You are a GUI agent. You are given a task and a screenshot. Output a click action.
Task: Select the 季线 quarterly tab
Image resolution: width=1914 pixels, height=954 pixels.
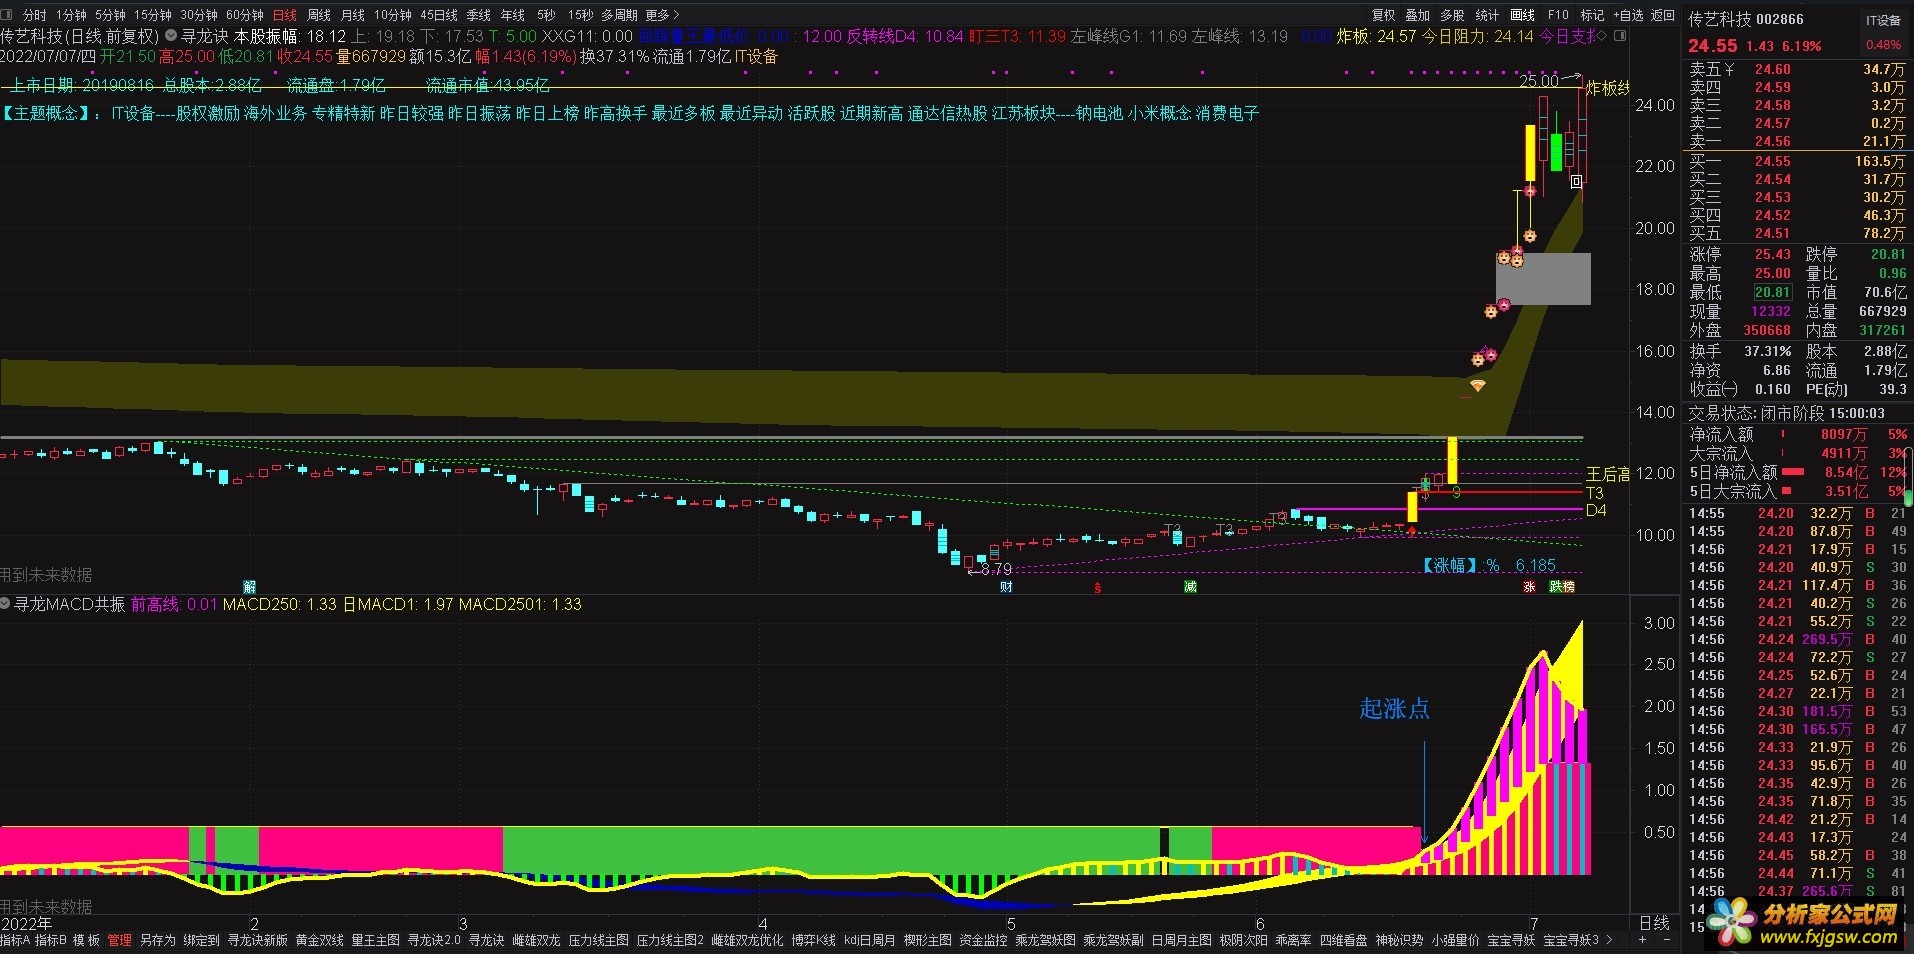(x=479, y=15)
